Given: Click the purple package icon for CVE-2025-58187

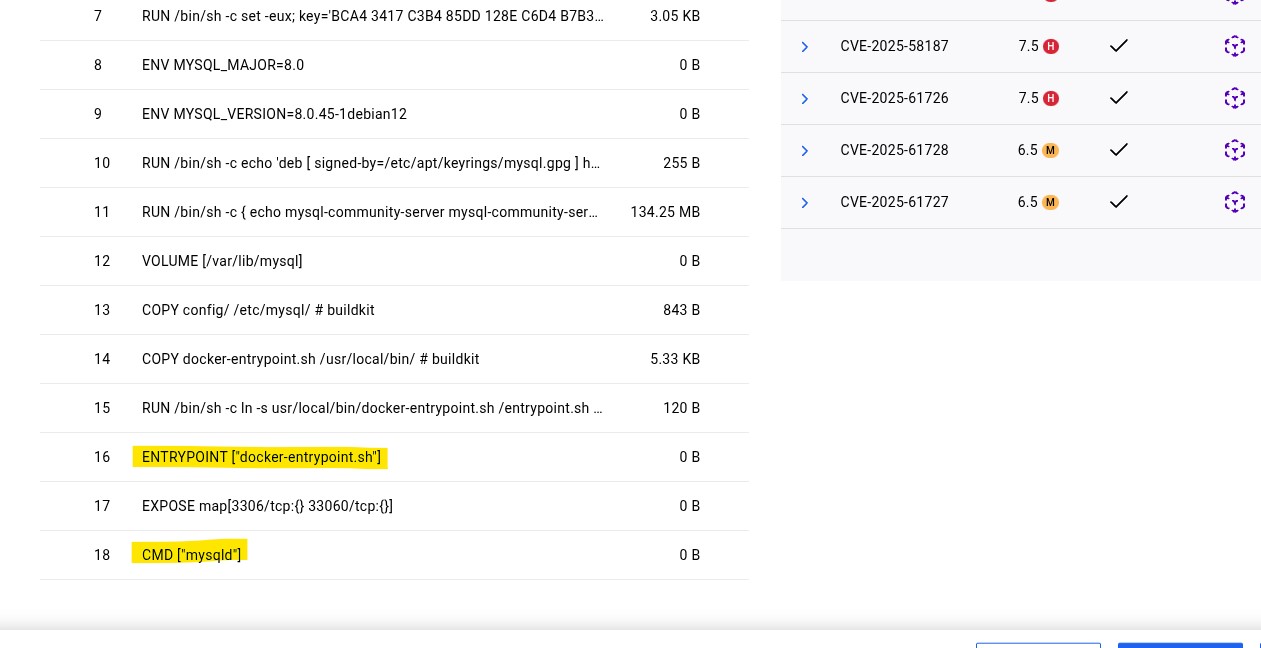Looking at the screenshot, I should coord(1234,46).
